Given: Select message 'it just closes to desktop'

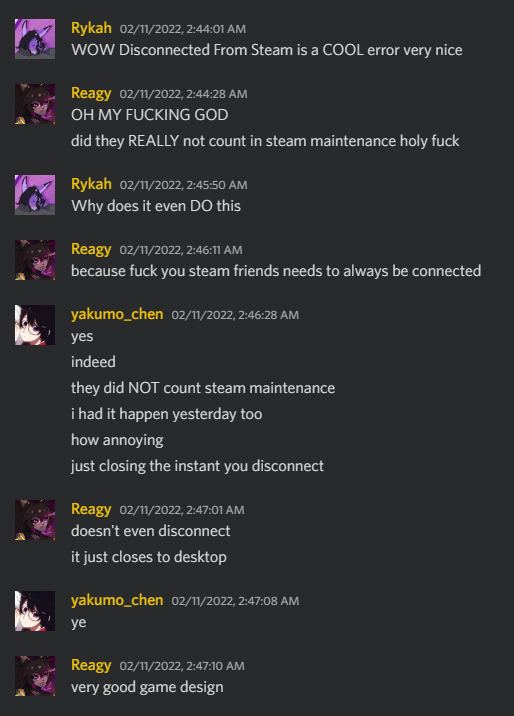Looking at the screenshot, I should tap(149, 557).
